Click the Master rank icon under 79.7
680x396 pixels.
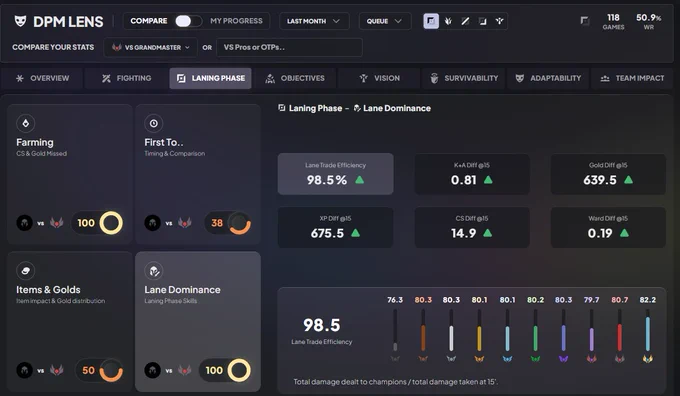coord(592,359)
